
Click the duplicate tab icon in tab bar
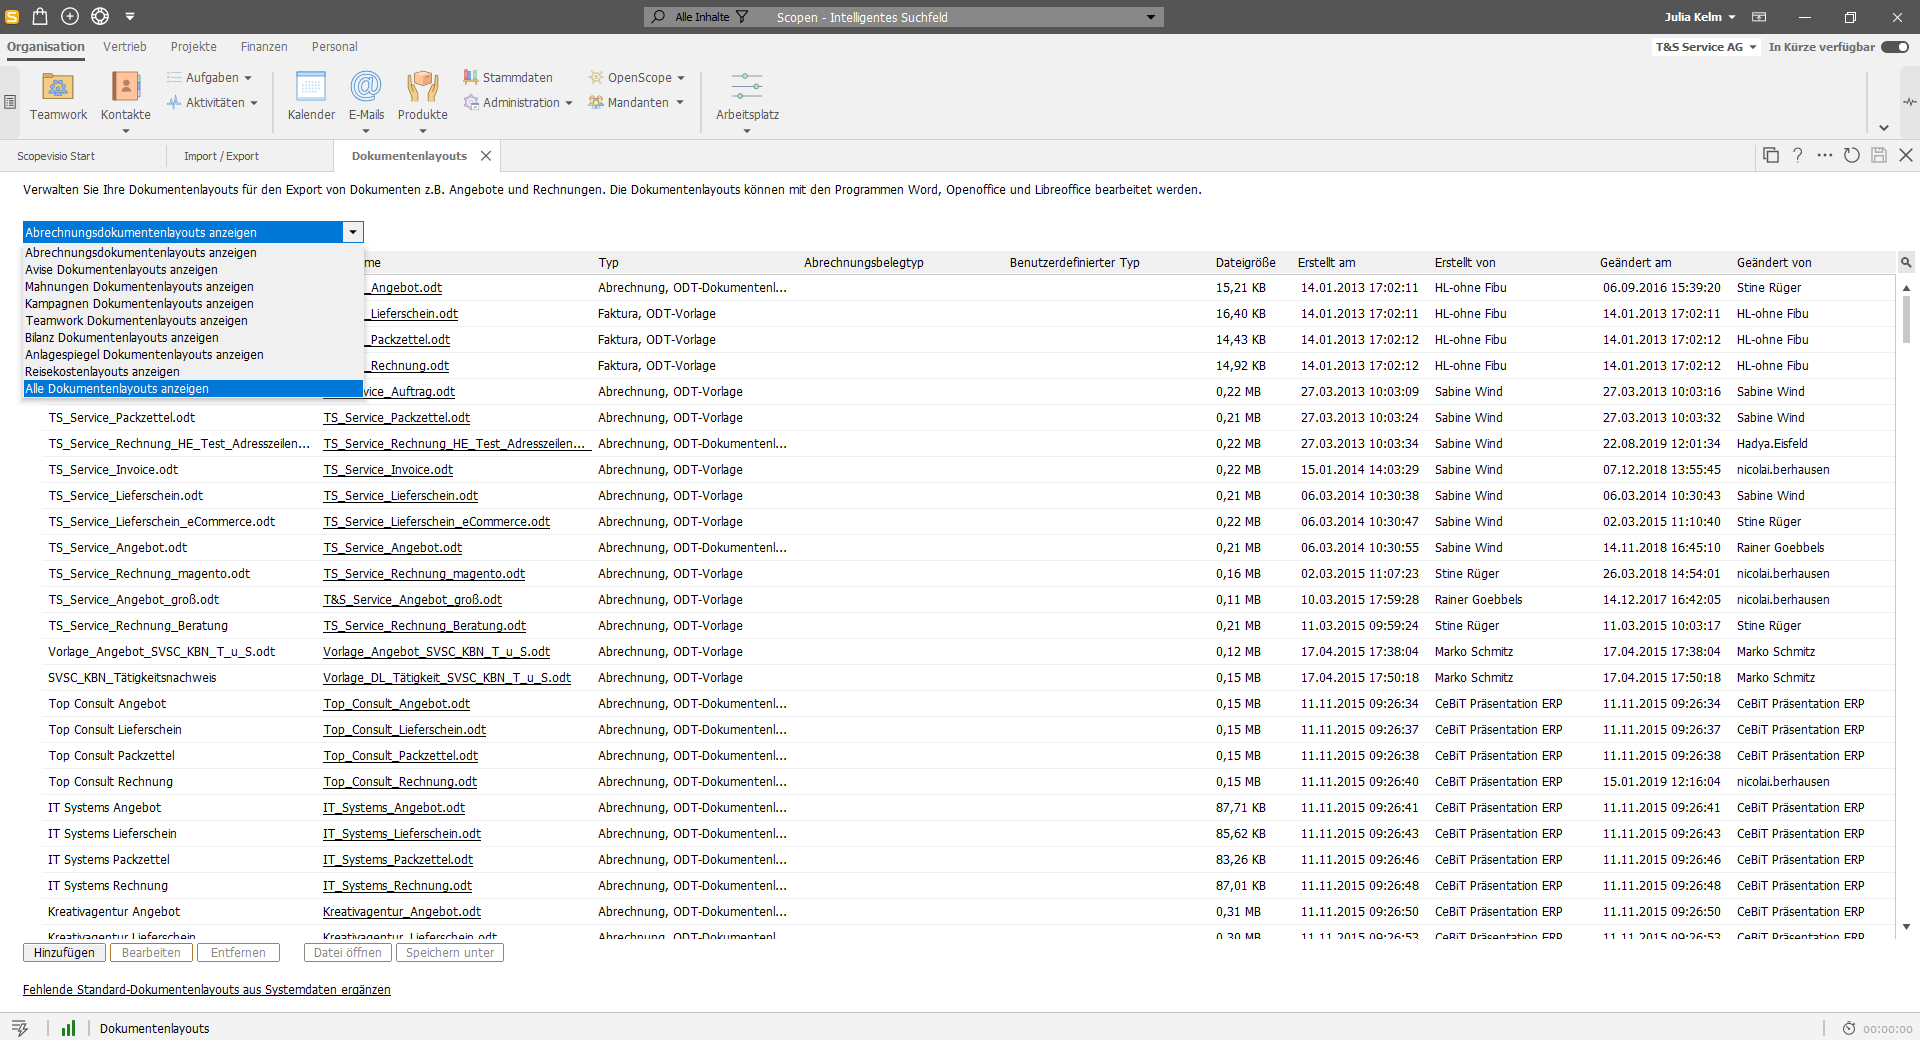(1770, 155)
